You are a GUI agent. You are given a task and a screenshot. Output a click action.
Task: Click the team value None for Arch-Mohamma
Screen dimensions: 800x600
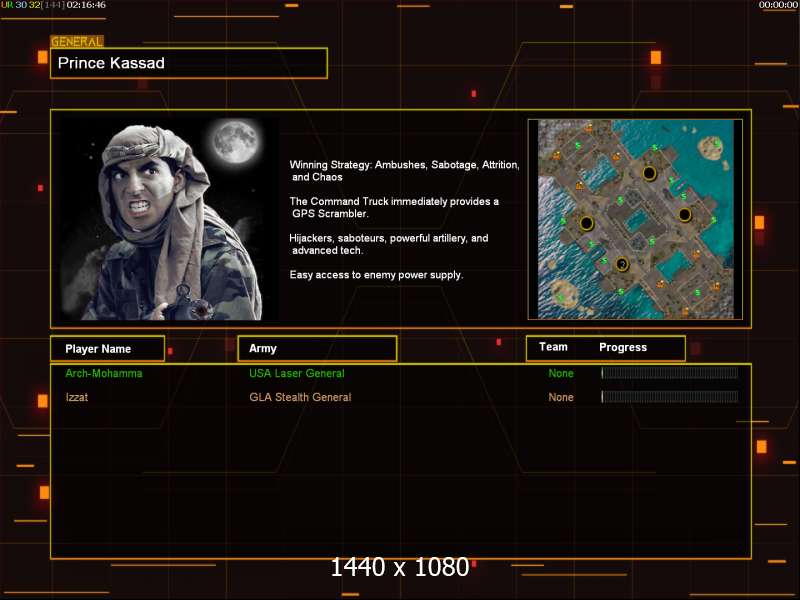(561, 373)
